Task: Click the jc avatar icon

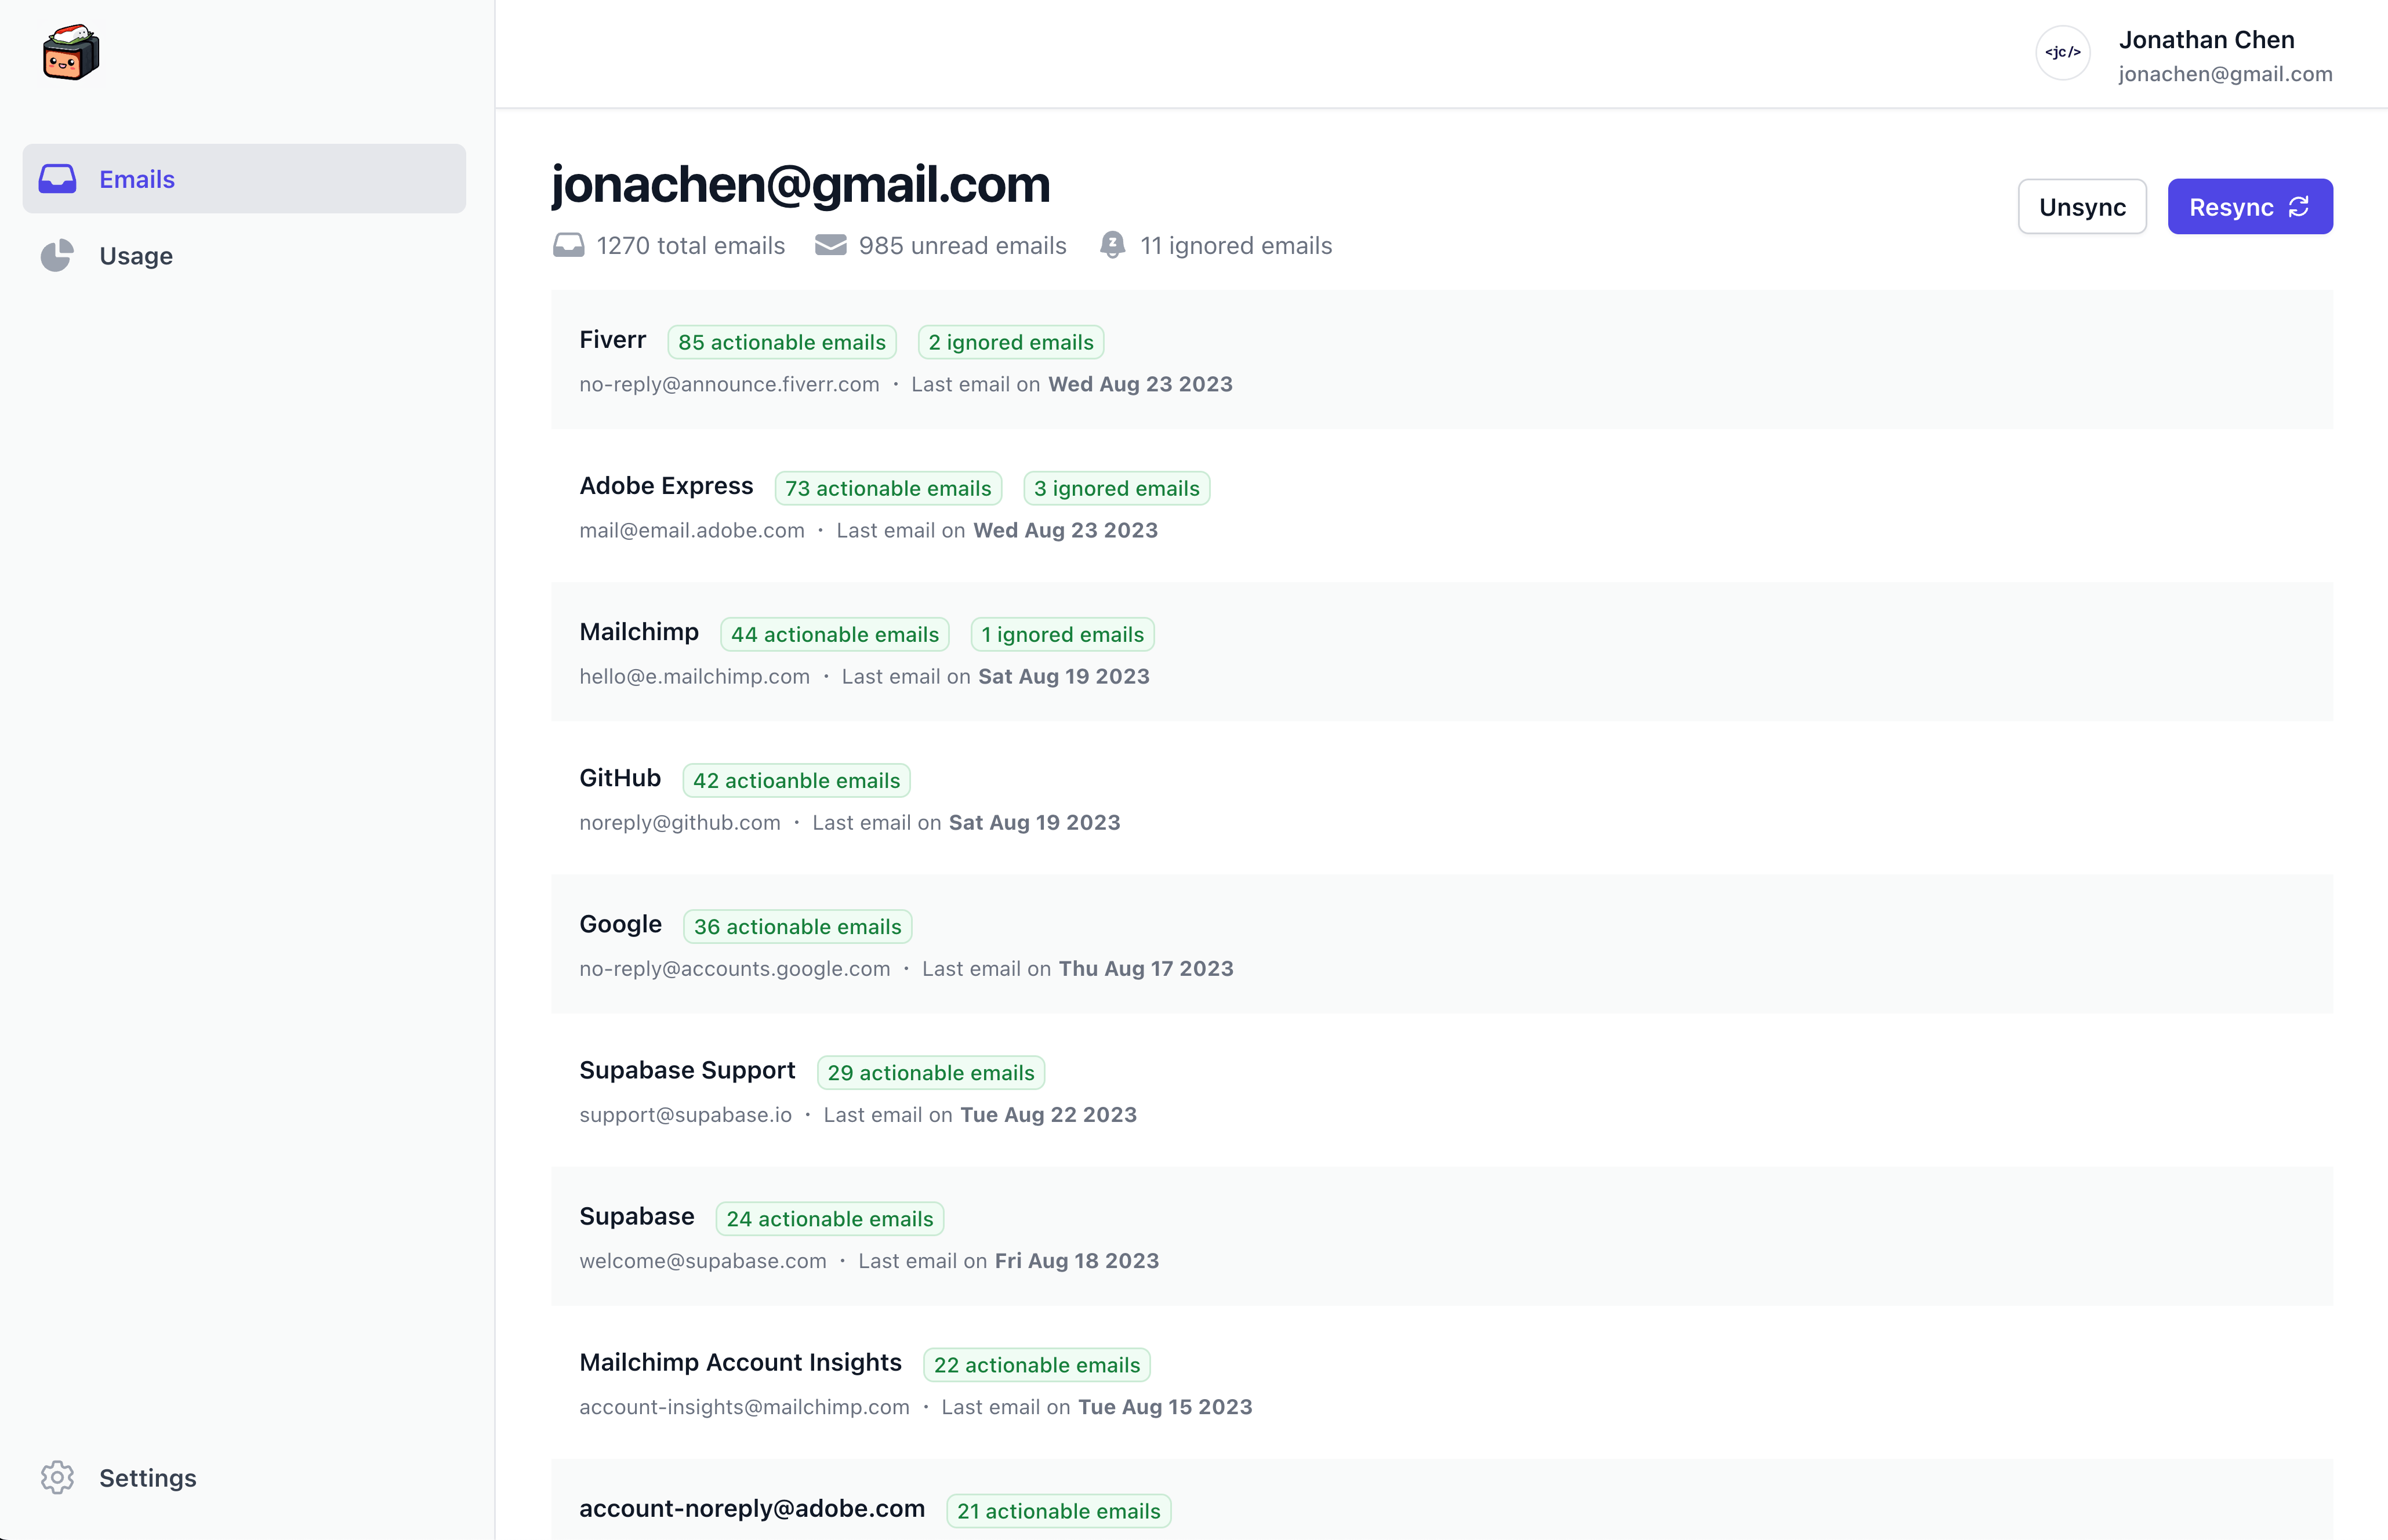Action: point(2062,53)
